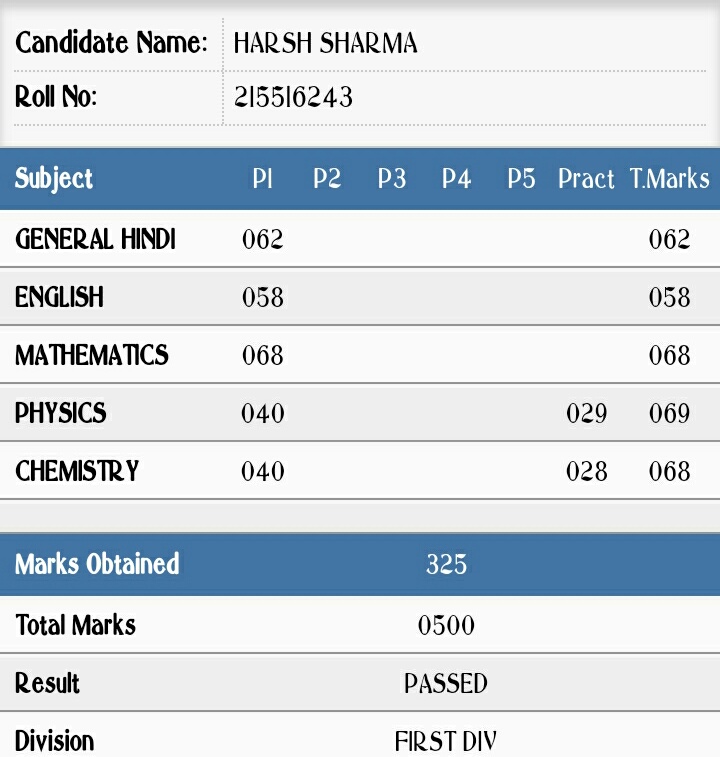This screenshot has width=720, height=757.
Task: Click Physics total marks 069
Action: pos(669,413)
